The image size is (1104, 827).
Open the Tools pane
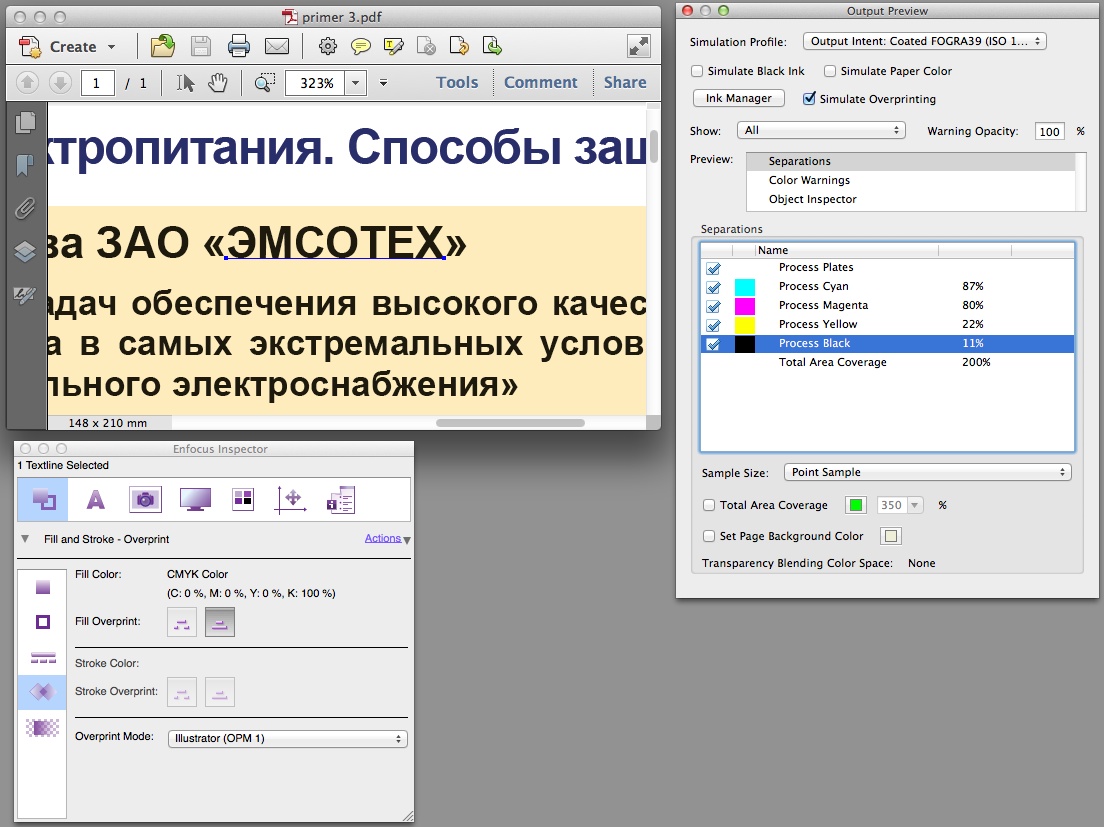pos(457,82)
